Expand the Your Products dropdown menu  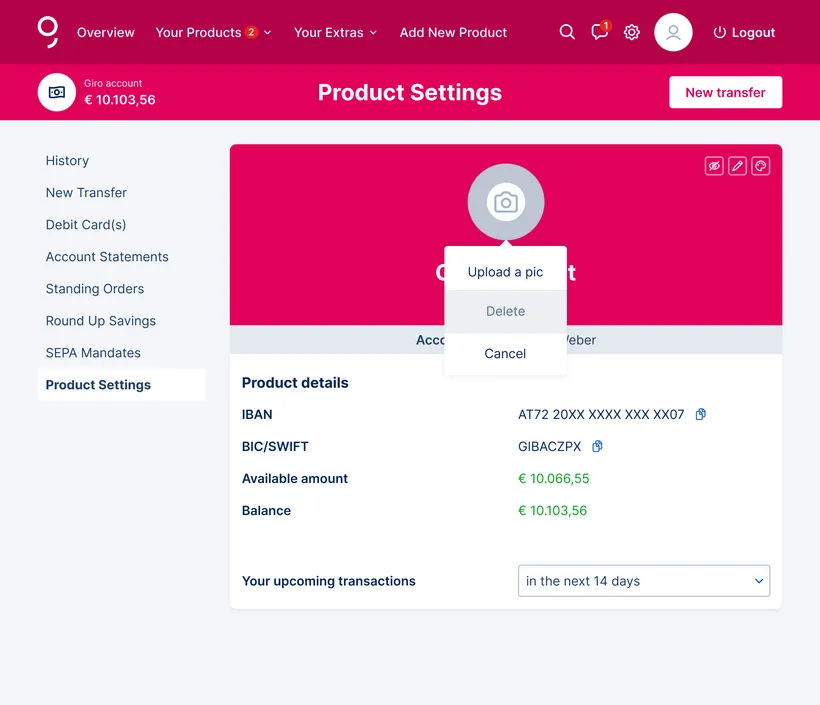(x=213, y=32)
